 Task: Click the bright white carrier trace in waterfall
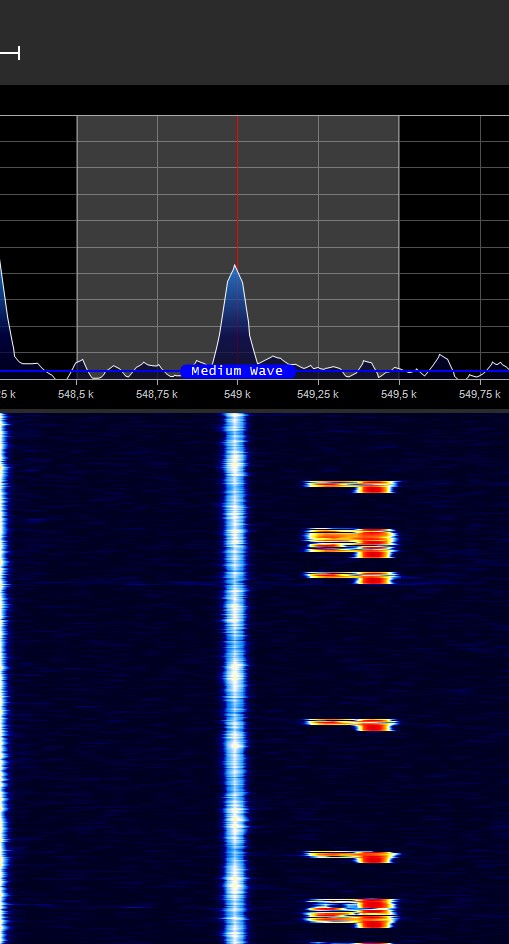(x=235, y=677)
